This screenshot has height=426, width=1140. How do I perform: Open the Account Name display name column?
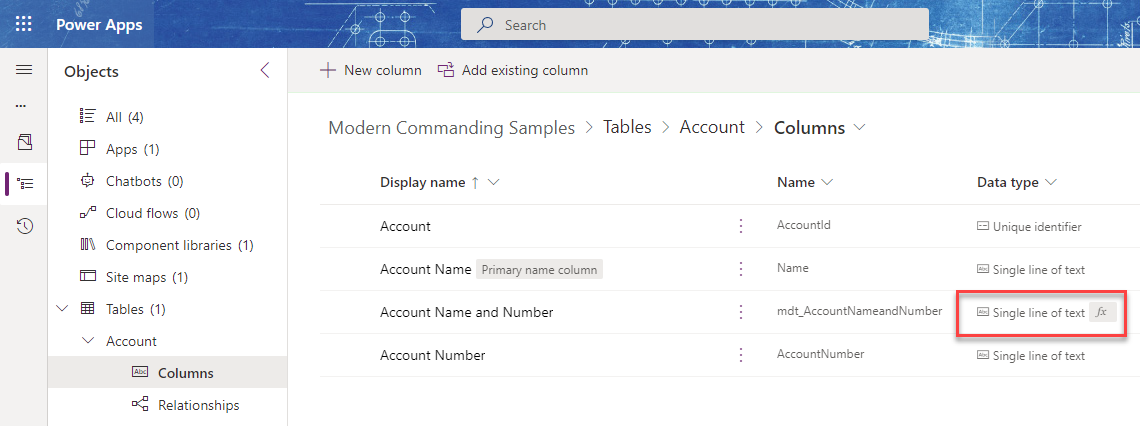coord(425,270)
